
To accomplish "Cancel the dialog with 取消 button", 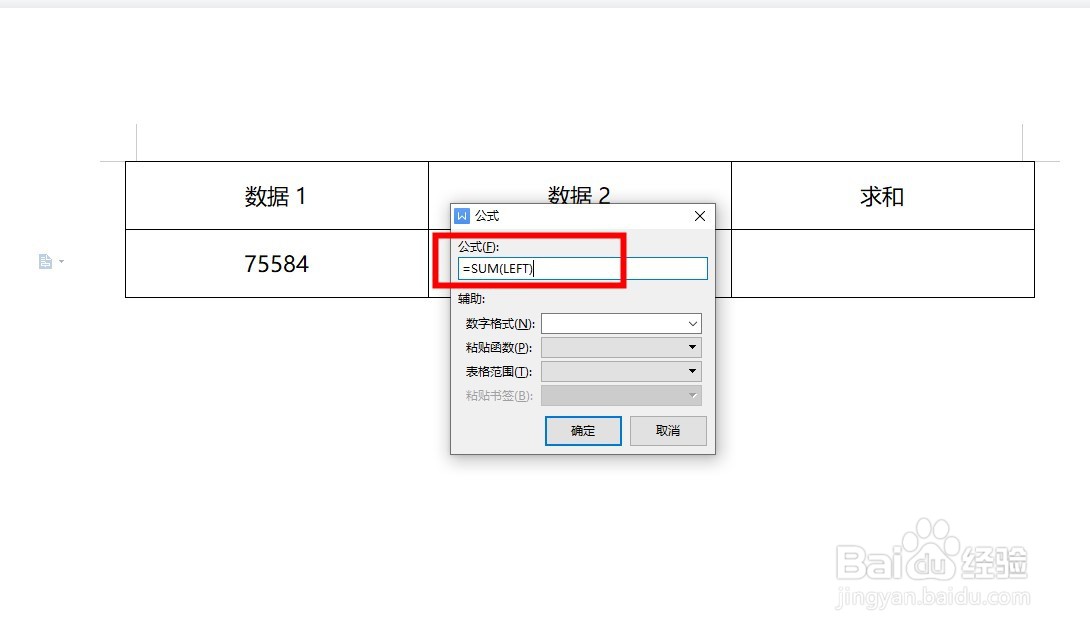I will pyautogui.click(x=668, y=431).
